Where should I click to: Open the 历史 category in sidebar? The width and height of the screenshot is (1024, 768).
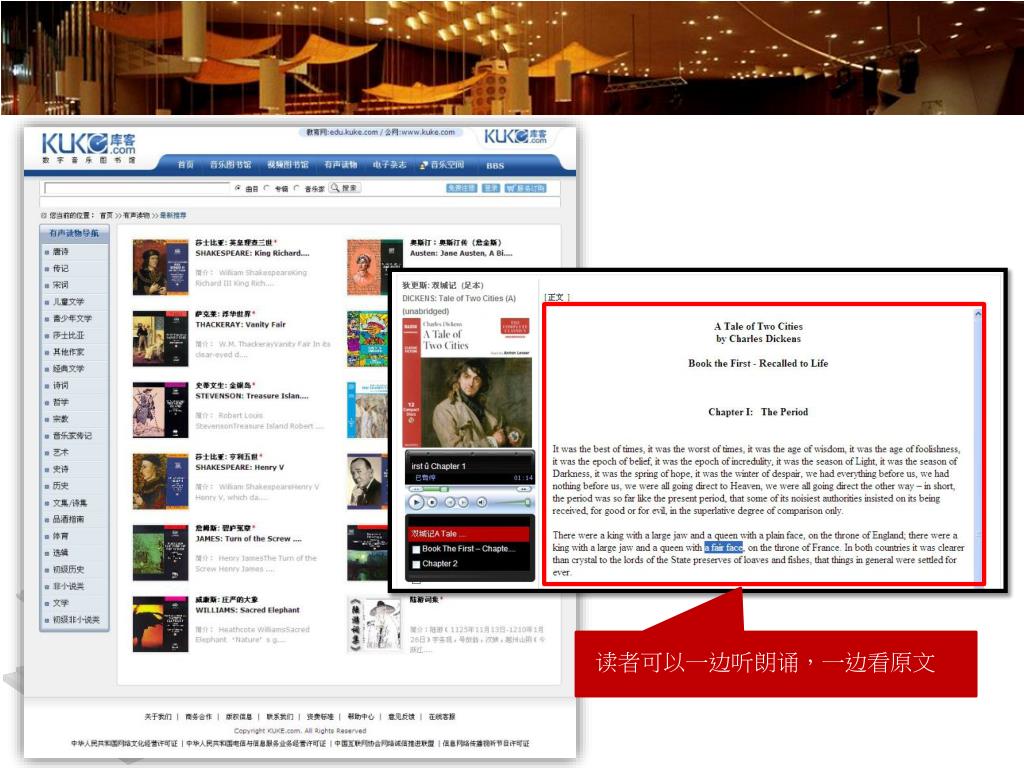61,486
